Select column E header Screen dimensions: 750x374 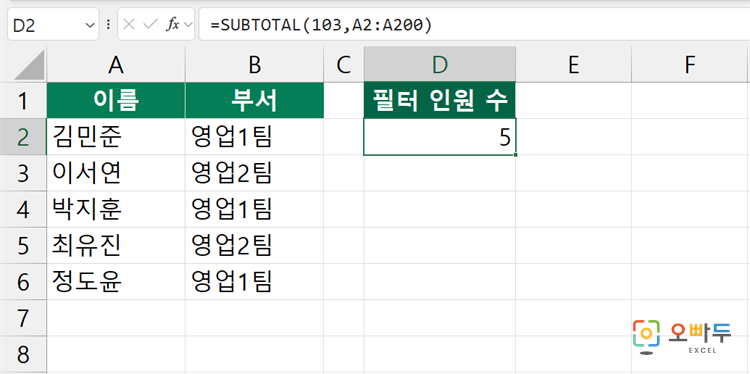coord(574,65)
